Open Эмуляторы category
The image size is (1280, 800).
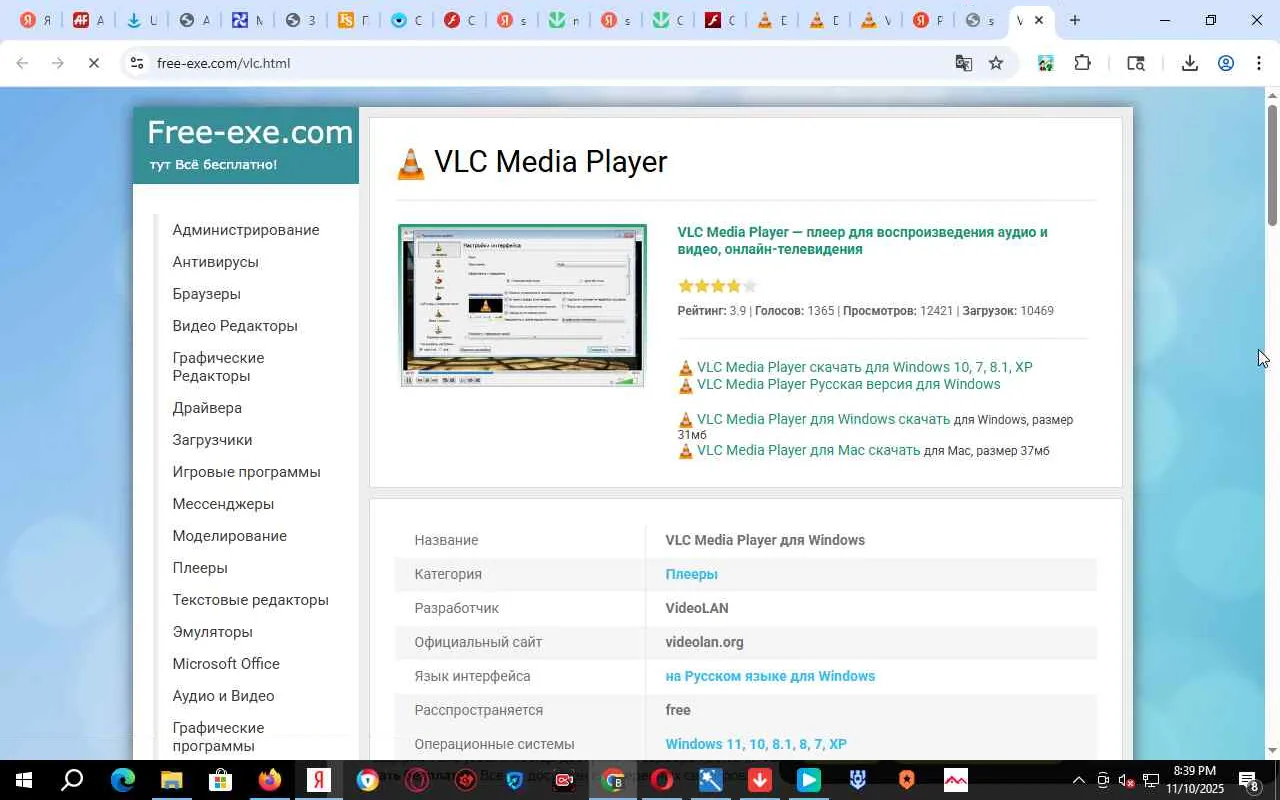pyautogui.click(x=212, y=632)
